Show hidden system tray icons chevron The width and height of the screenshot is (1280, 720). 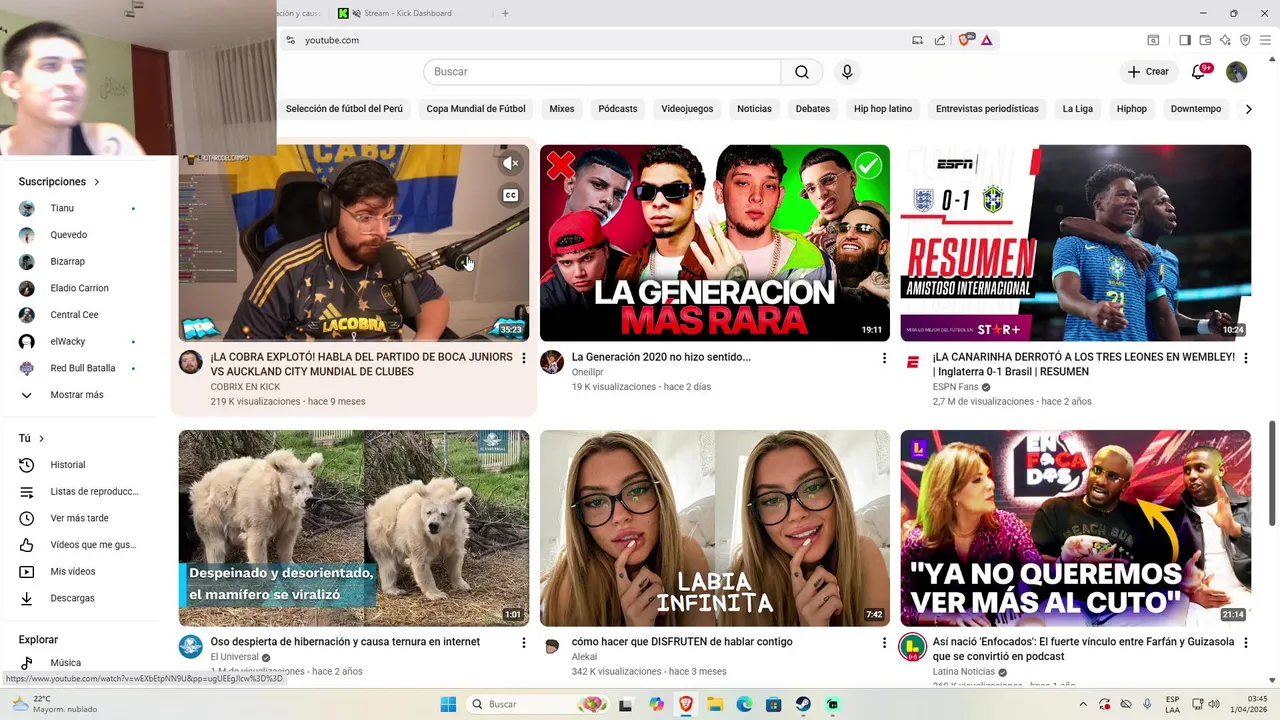(x=1083, y=704)
